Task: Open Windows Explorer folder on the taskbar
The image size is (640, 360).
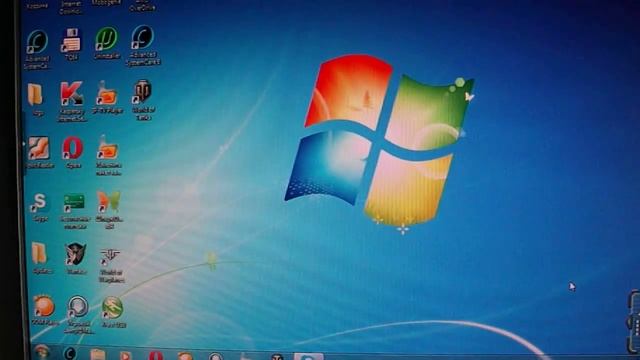Action: click(x=98, y=354)
